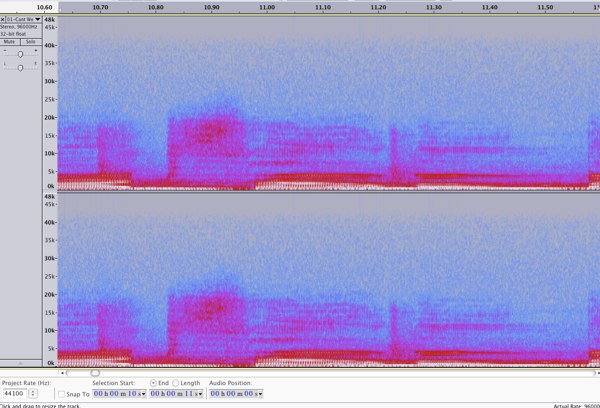Click the "Audio Position:" label
This screenshot has width=600, height=408.
[230, 383]
